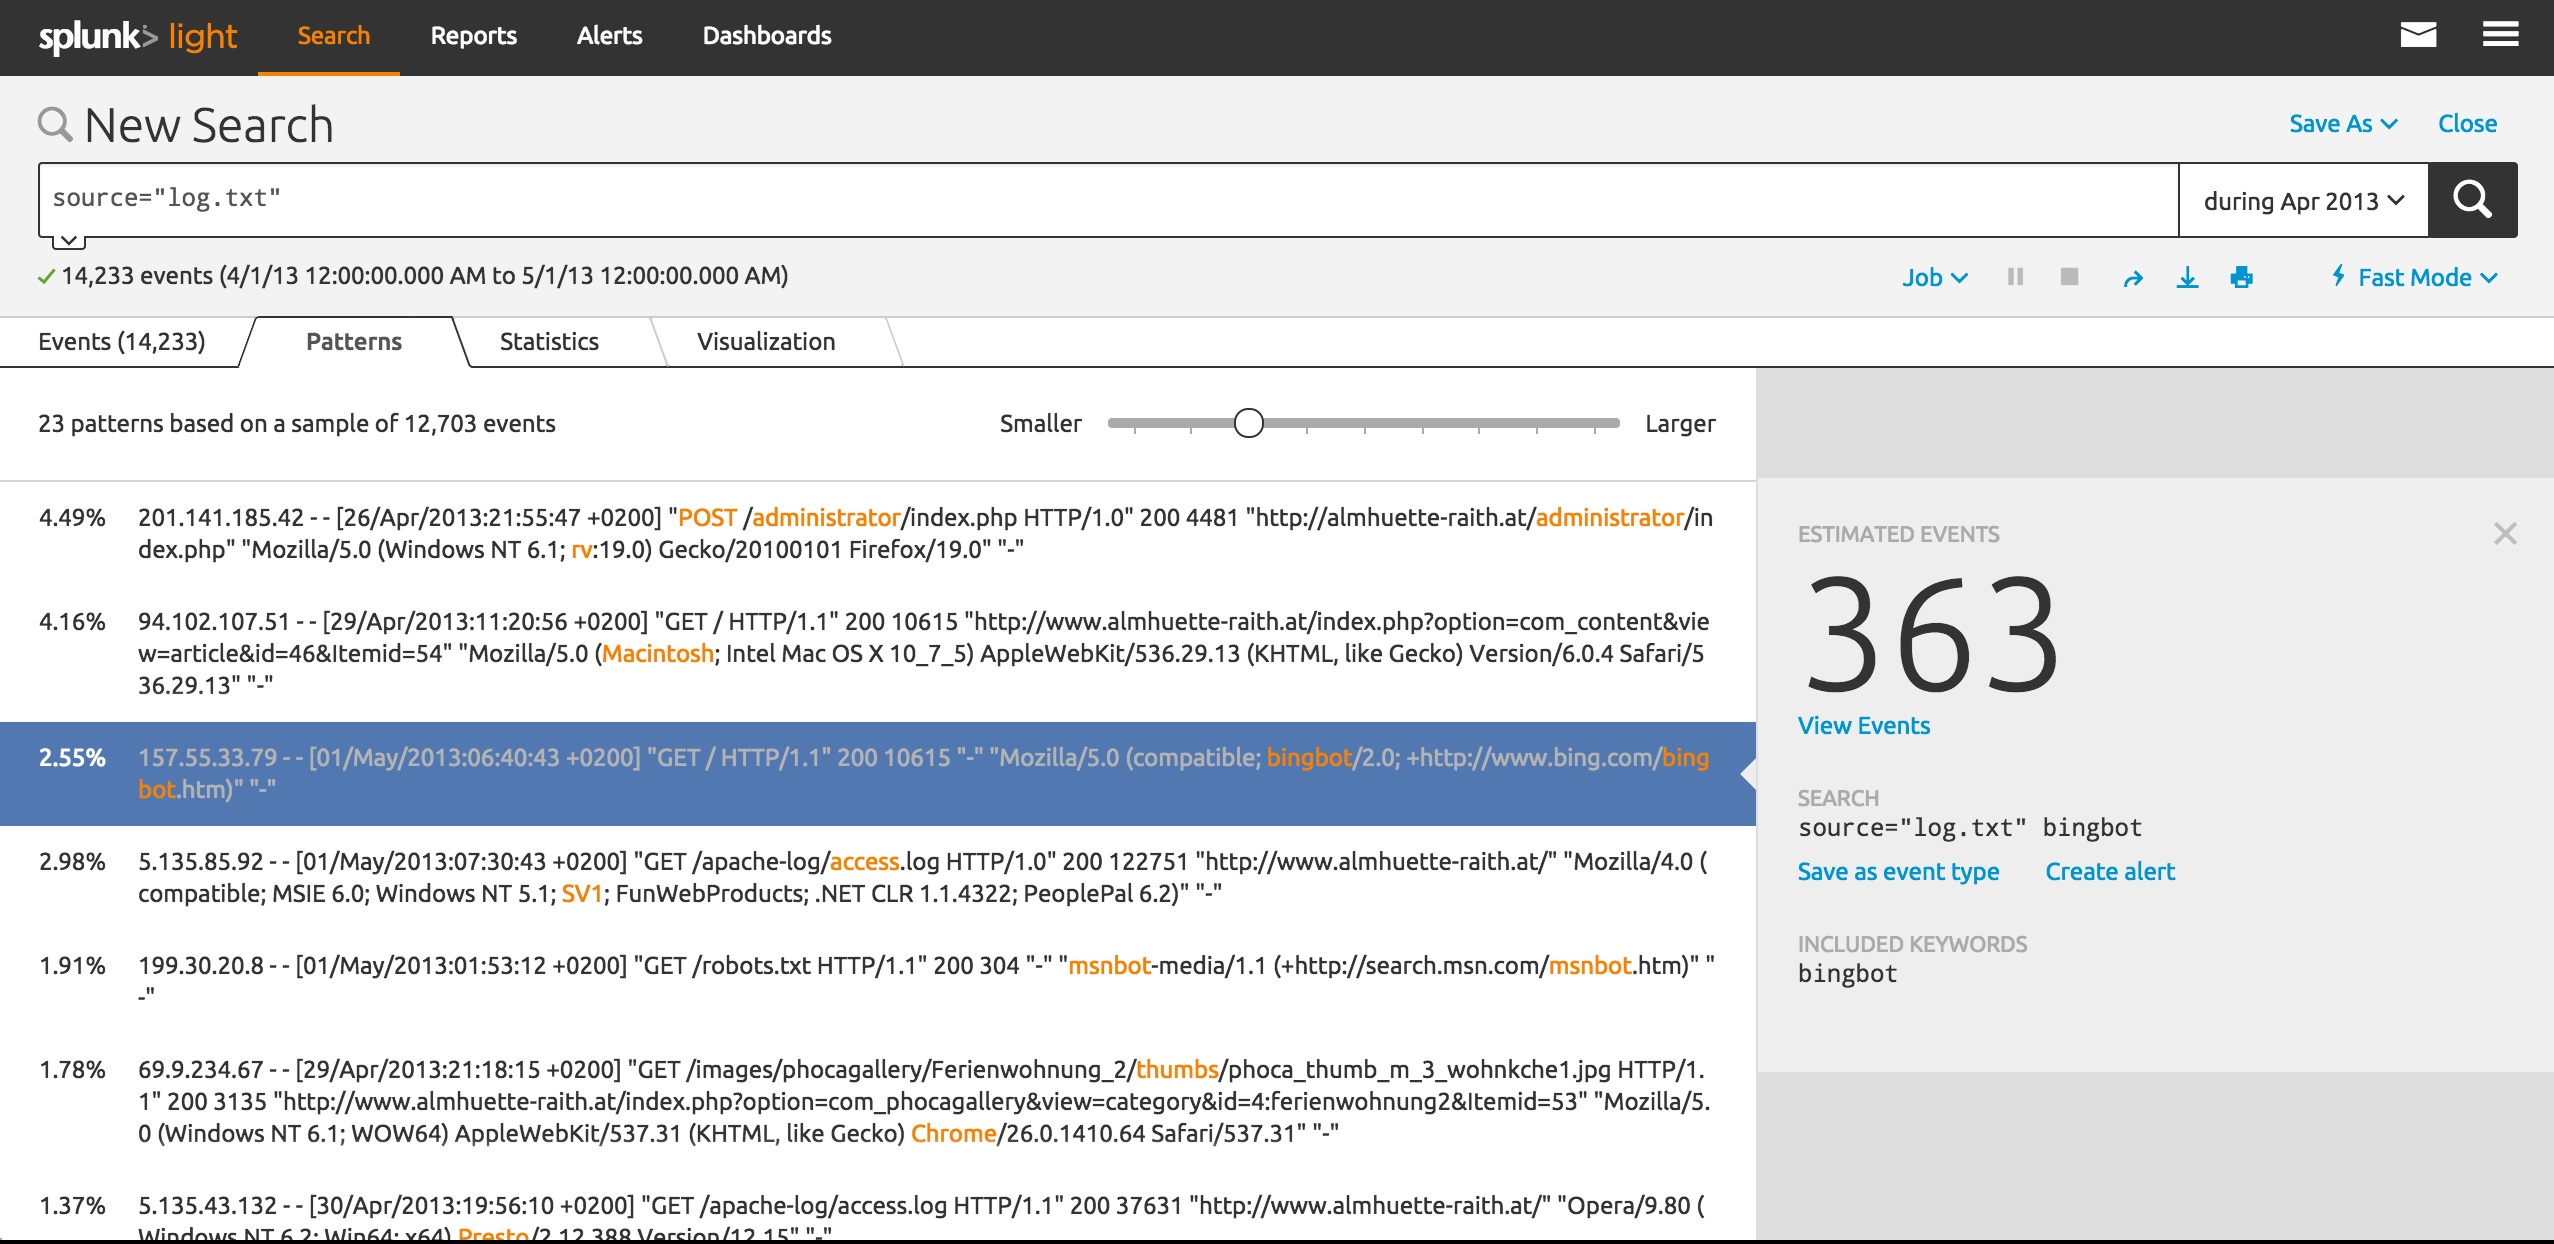Viewport: 2554px width, 1244px height.
Task: Click the Create alert link
Action: [x=2109, y=872]
